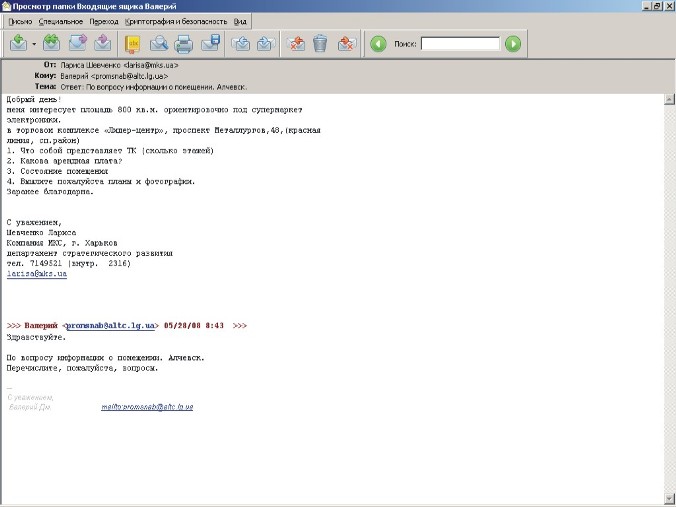
Task: Click the line 'Компания МКС, г. Харьков'
Action: pos(62,243)
